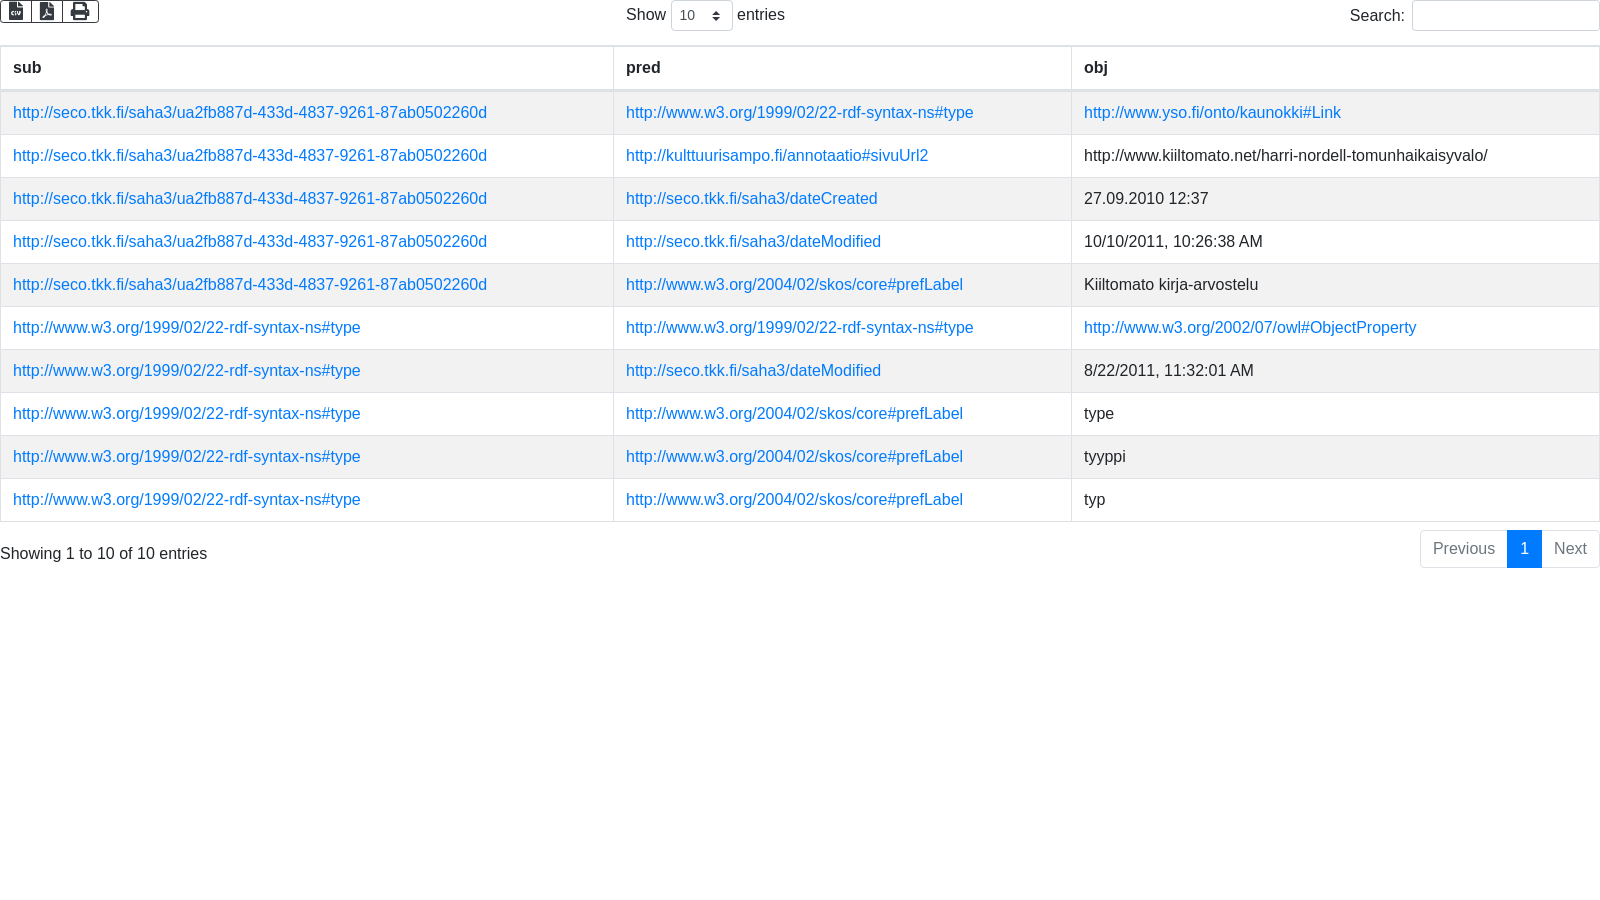Image resolution: width=1600 pixels, height=900 pixels.
Task: Export the table as CSV
Action: coord(16,11)
